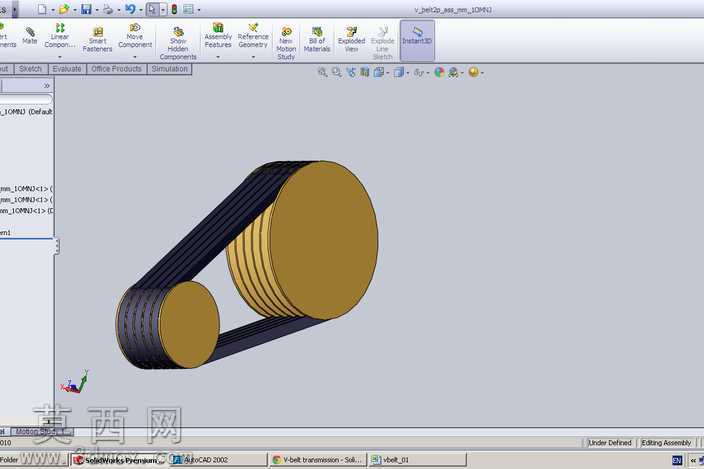The height and width of the screenshot is (469, 704).
Task: Toggle the Instant3D button
Action: [417, 40]
